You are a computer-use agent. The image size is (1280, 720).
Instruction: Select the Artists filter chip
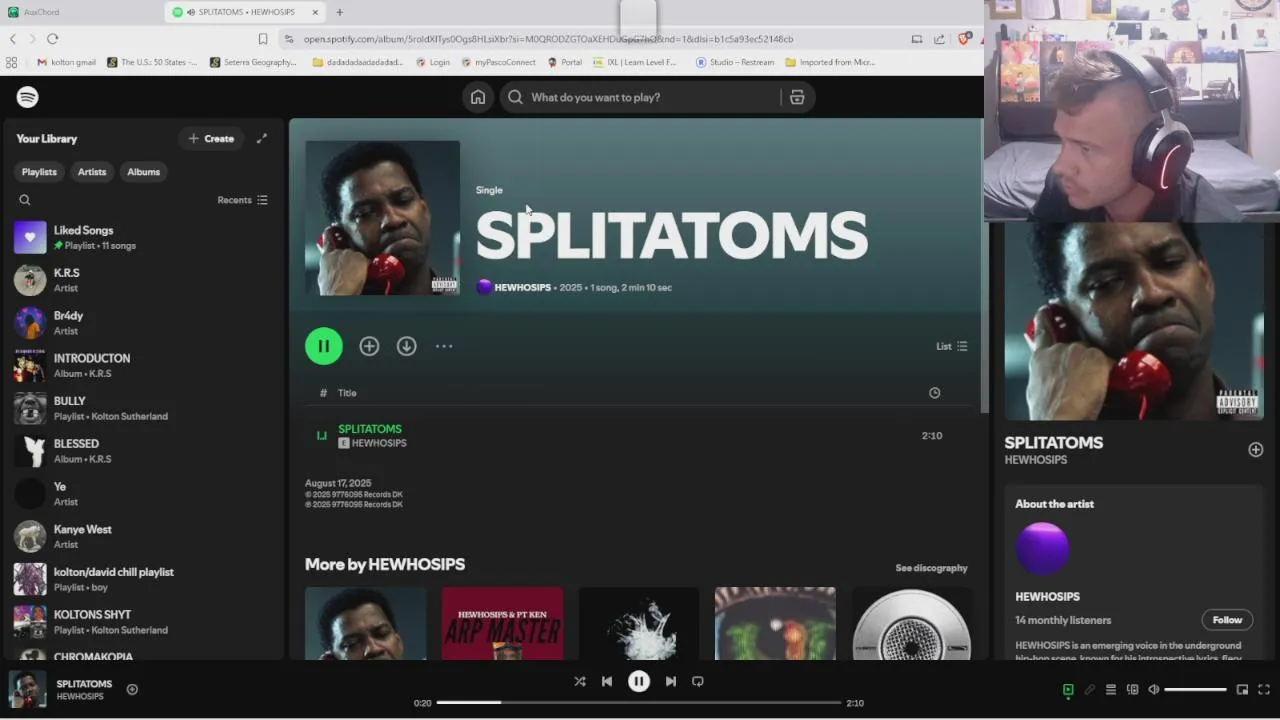[x=92, y=172]
